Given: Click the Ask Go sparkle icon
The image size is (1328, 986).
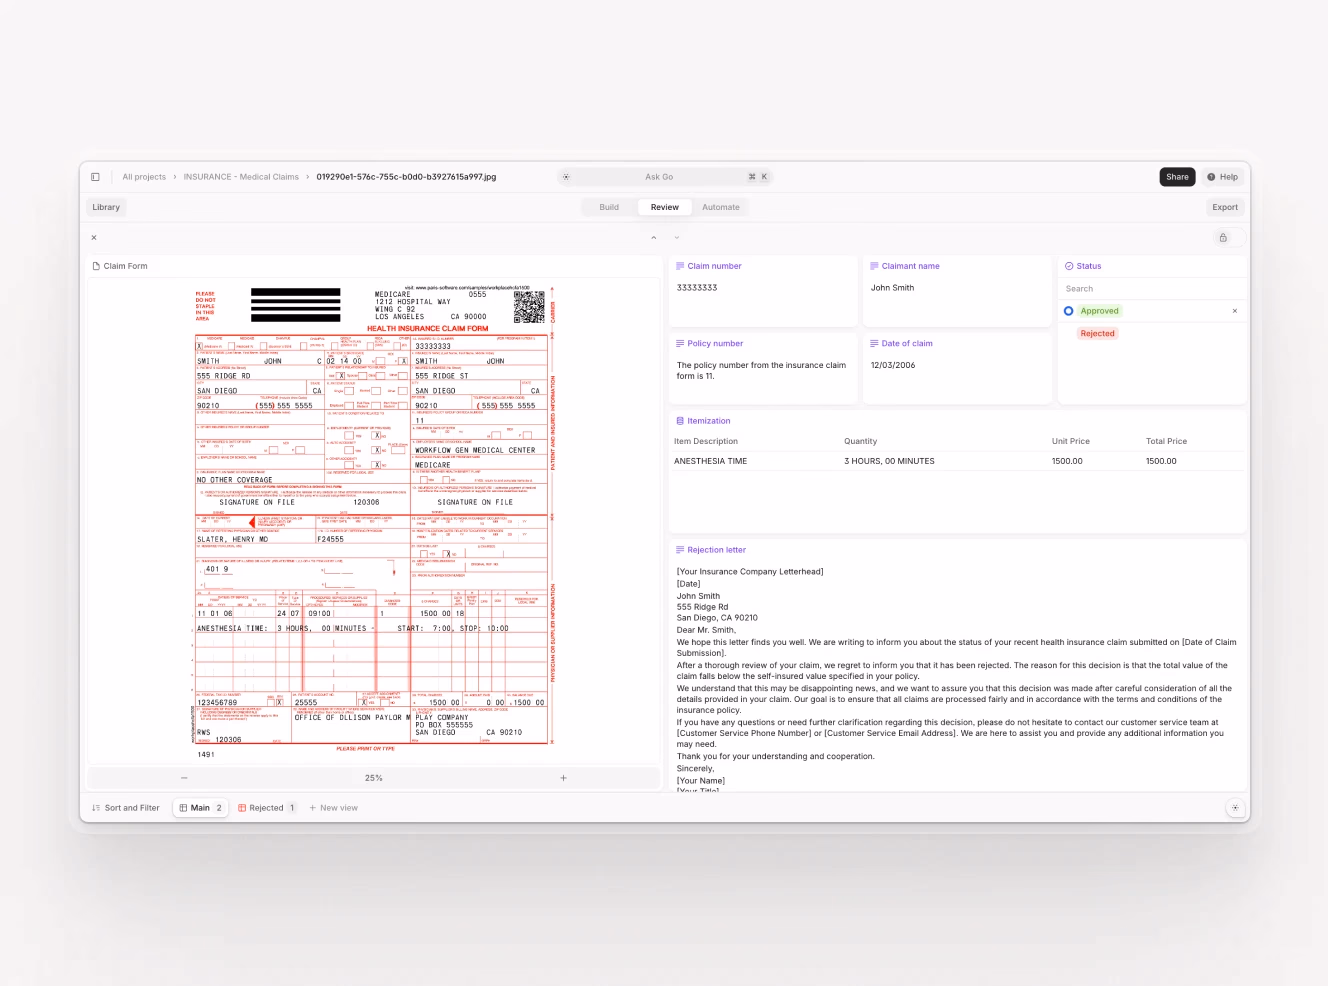Looking at the screenshot, I should coord(566,177).
